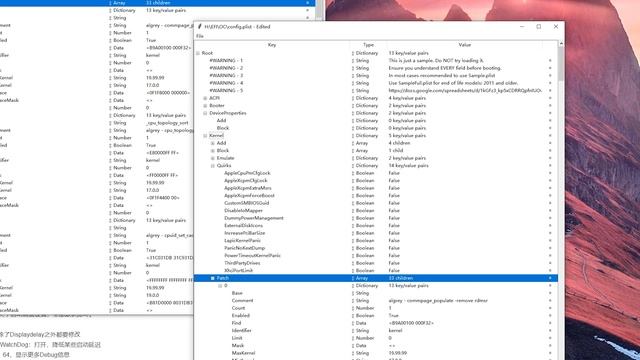Click 'kernel' value of the Identifier row
This screenshot has height=360, width=640.
coord(395,331)
